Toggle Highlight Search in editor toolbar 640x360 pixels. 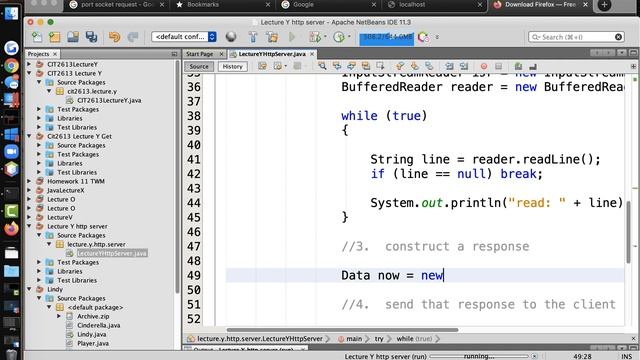point(366,66)
